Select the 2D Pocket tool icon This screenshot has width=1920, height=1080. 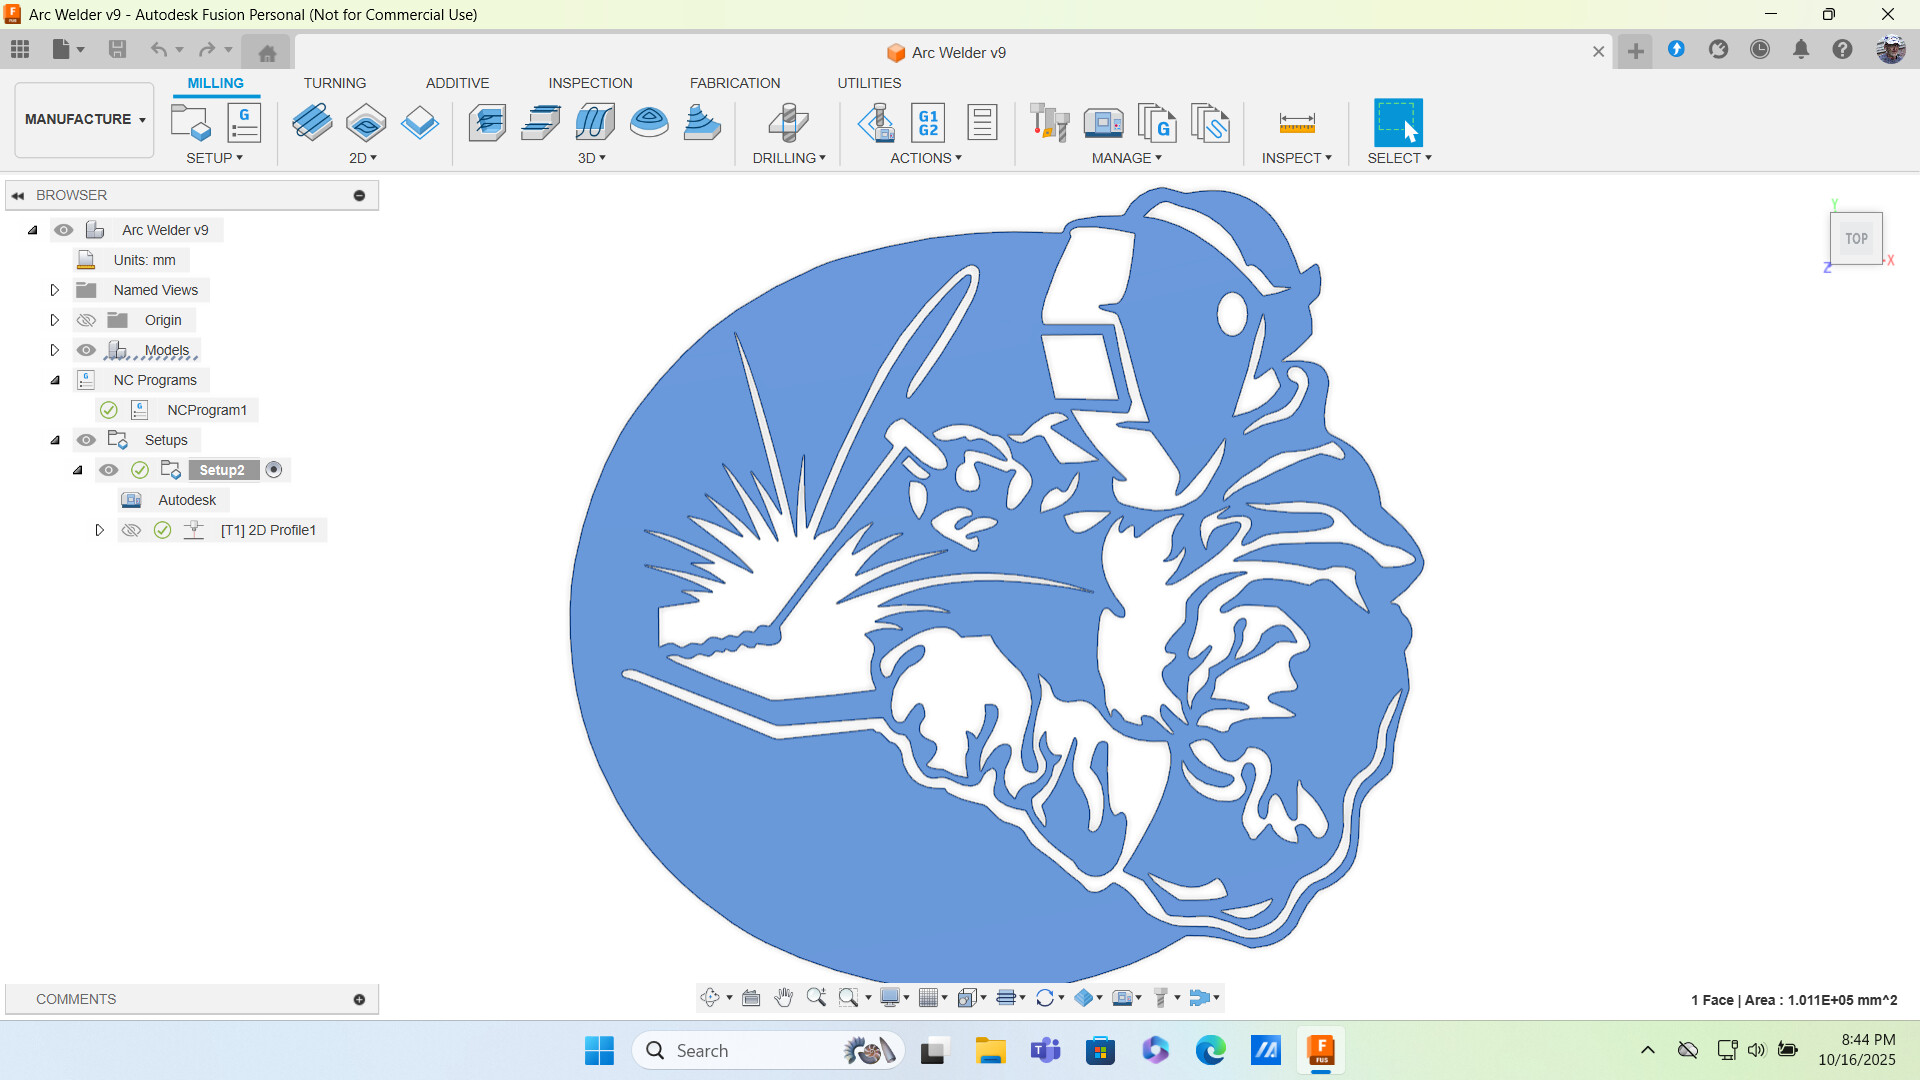point(366,123)
